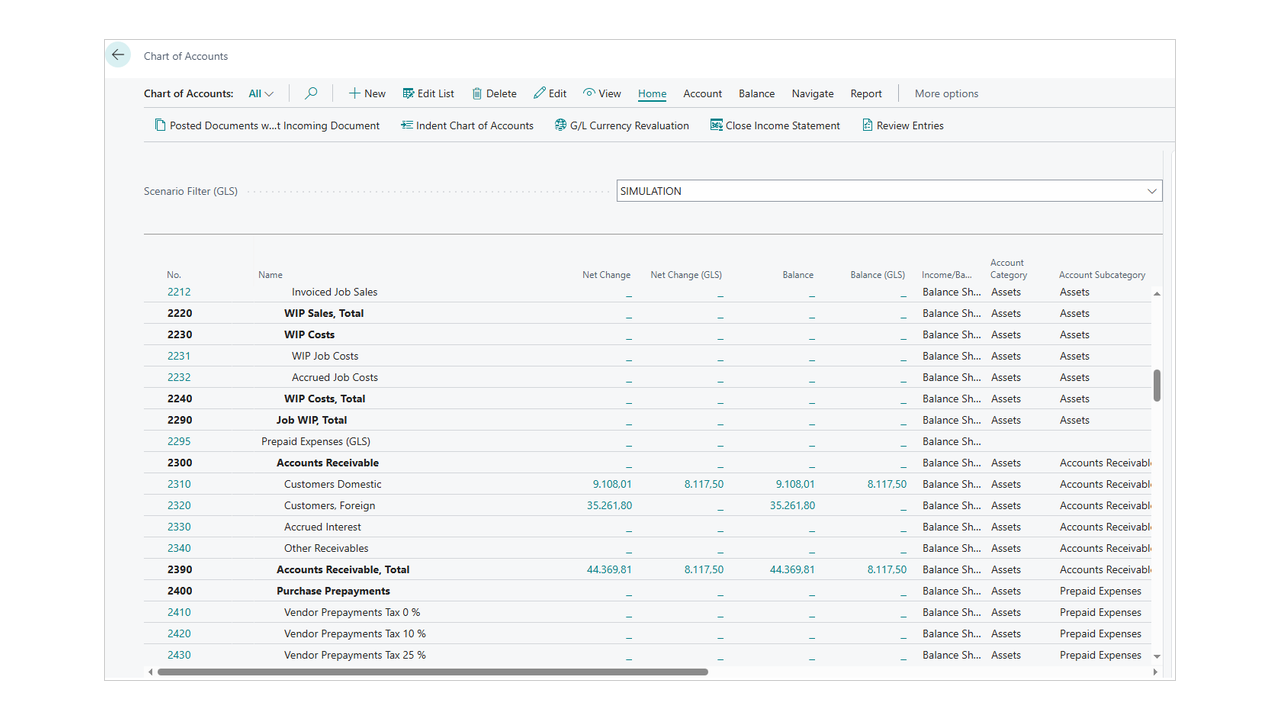Drill into Accounts Receivable Total net change 44.369,81

pos(609,569)
